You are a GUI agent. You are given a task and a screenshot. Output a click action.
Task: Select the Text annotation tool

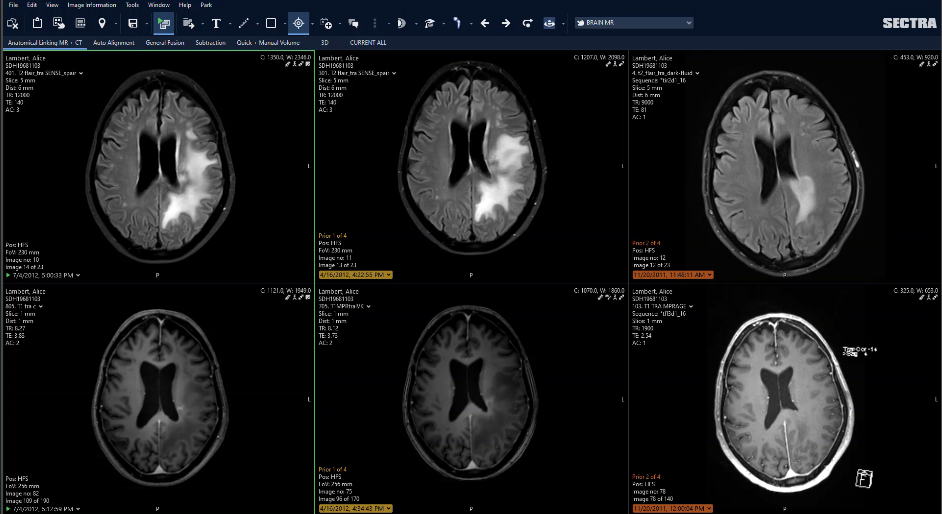(216, 23)
